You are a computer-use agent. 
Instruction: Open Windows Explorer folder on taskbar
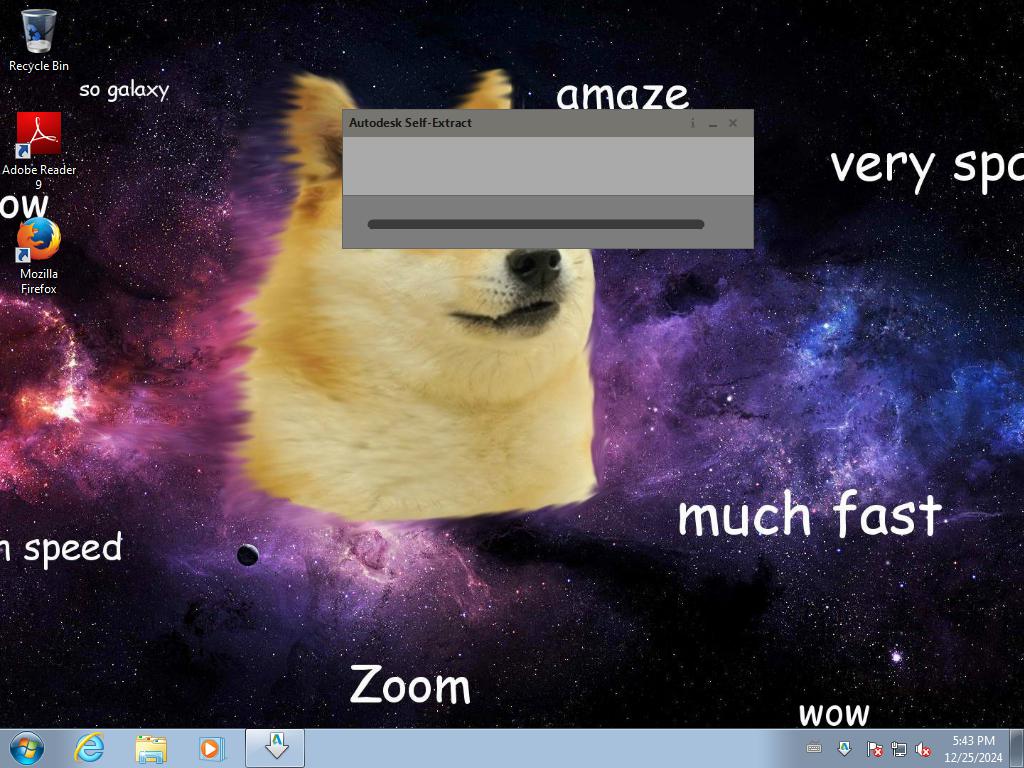[x=151, y=748]
